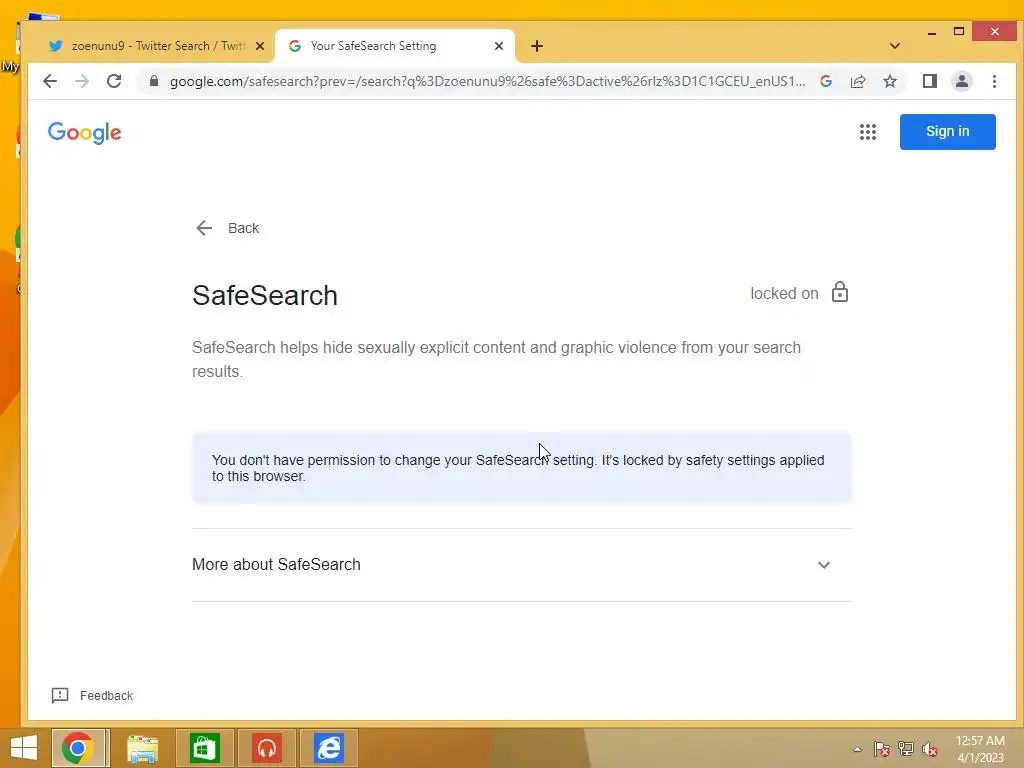Click the muted volume tray icon
The width and height of the screenshot is (1024, 768).
click(930, 749)
